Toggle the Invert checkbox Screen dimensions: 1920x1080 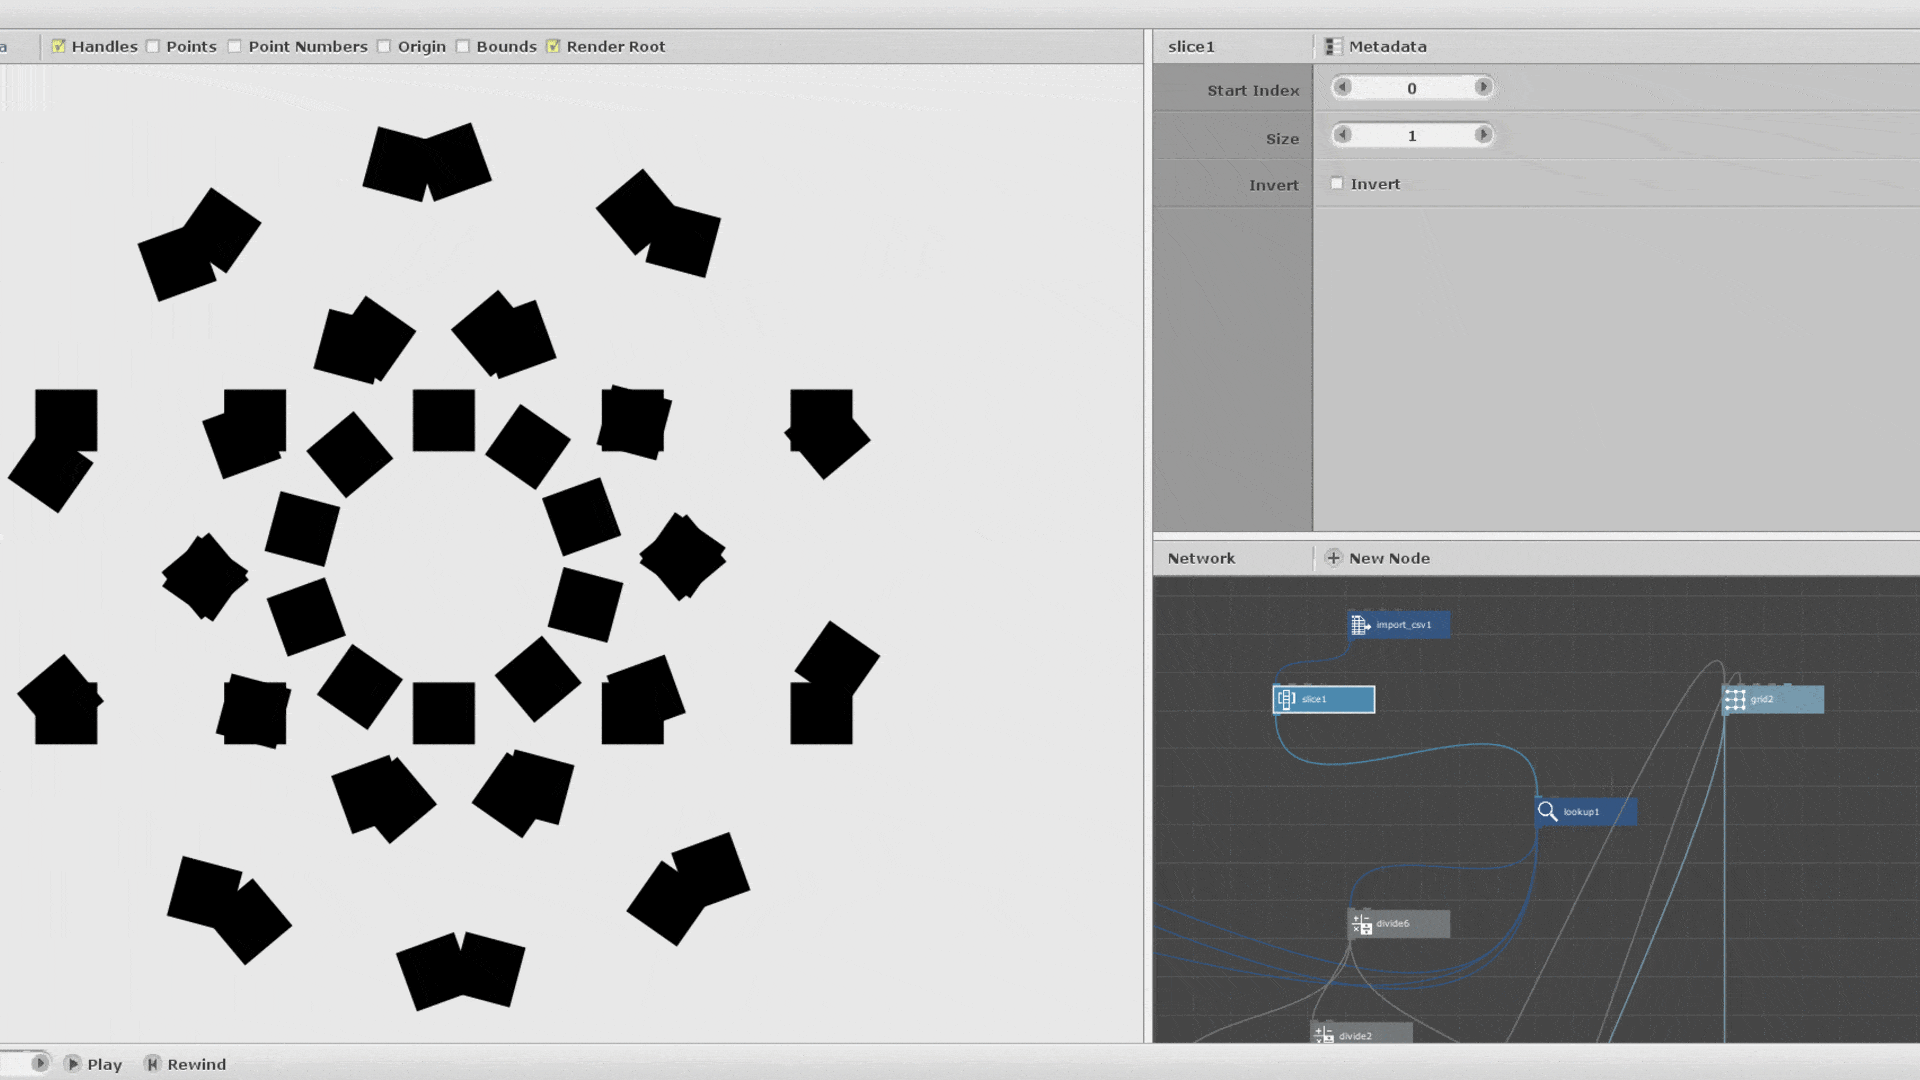pyautogui.click(x=1337, y=183)
